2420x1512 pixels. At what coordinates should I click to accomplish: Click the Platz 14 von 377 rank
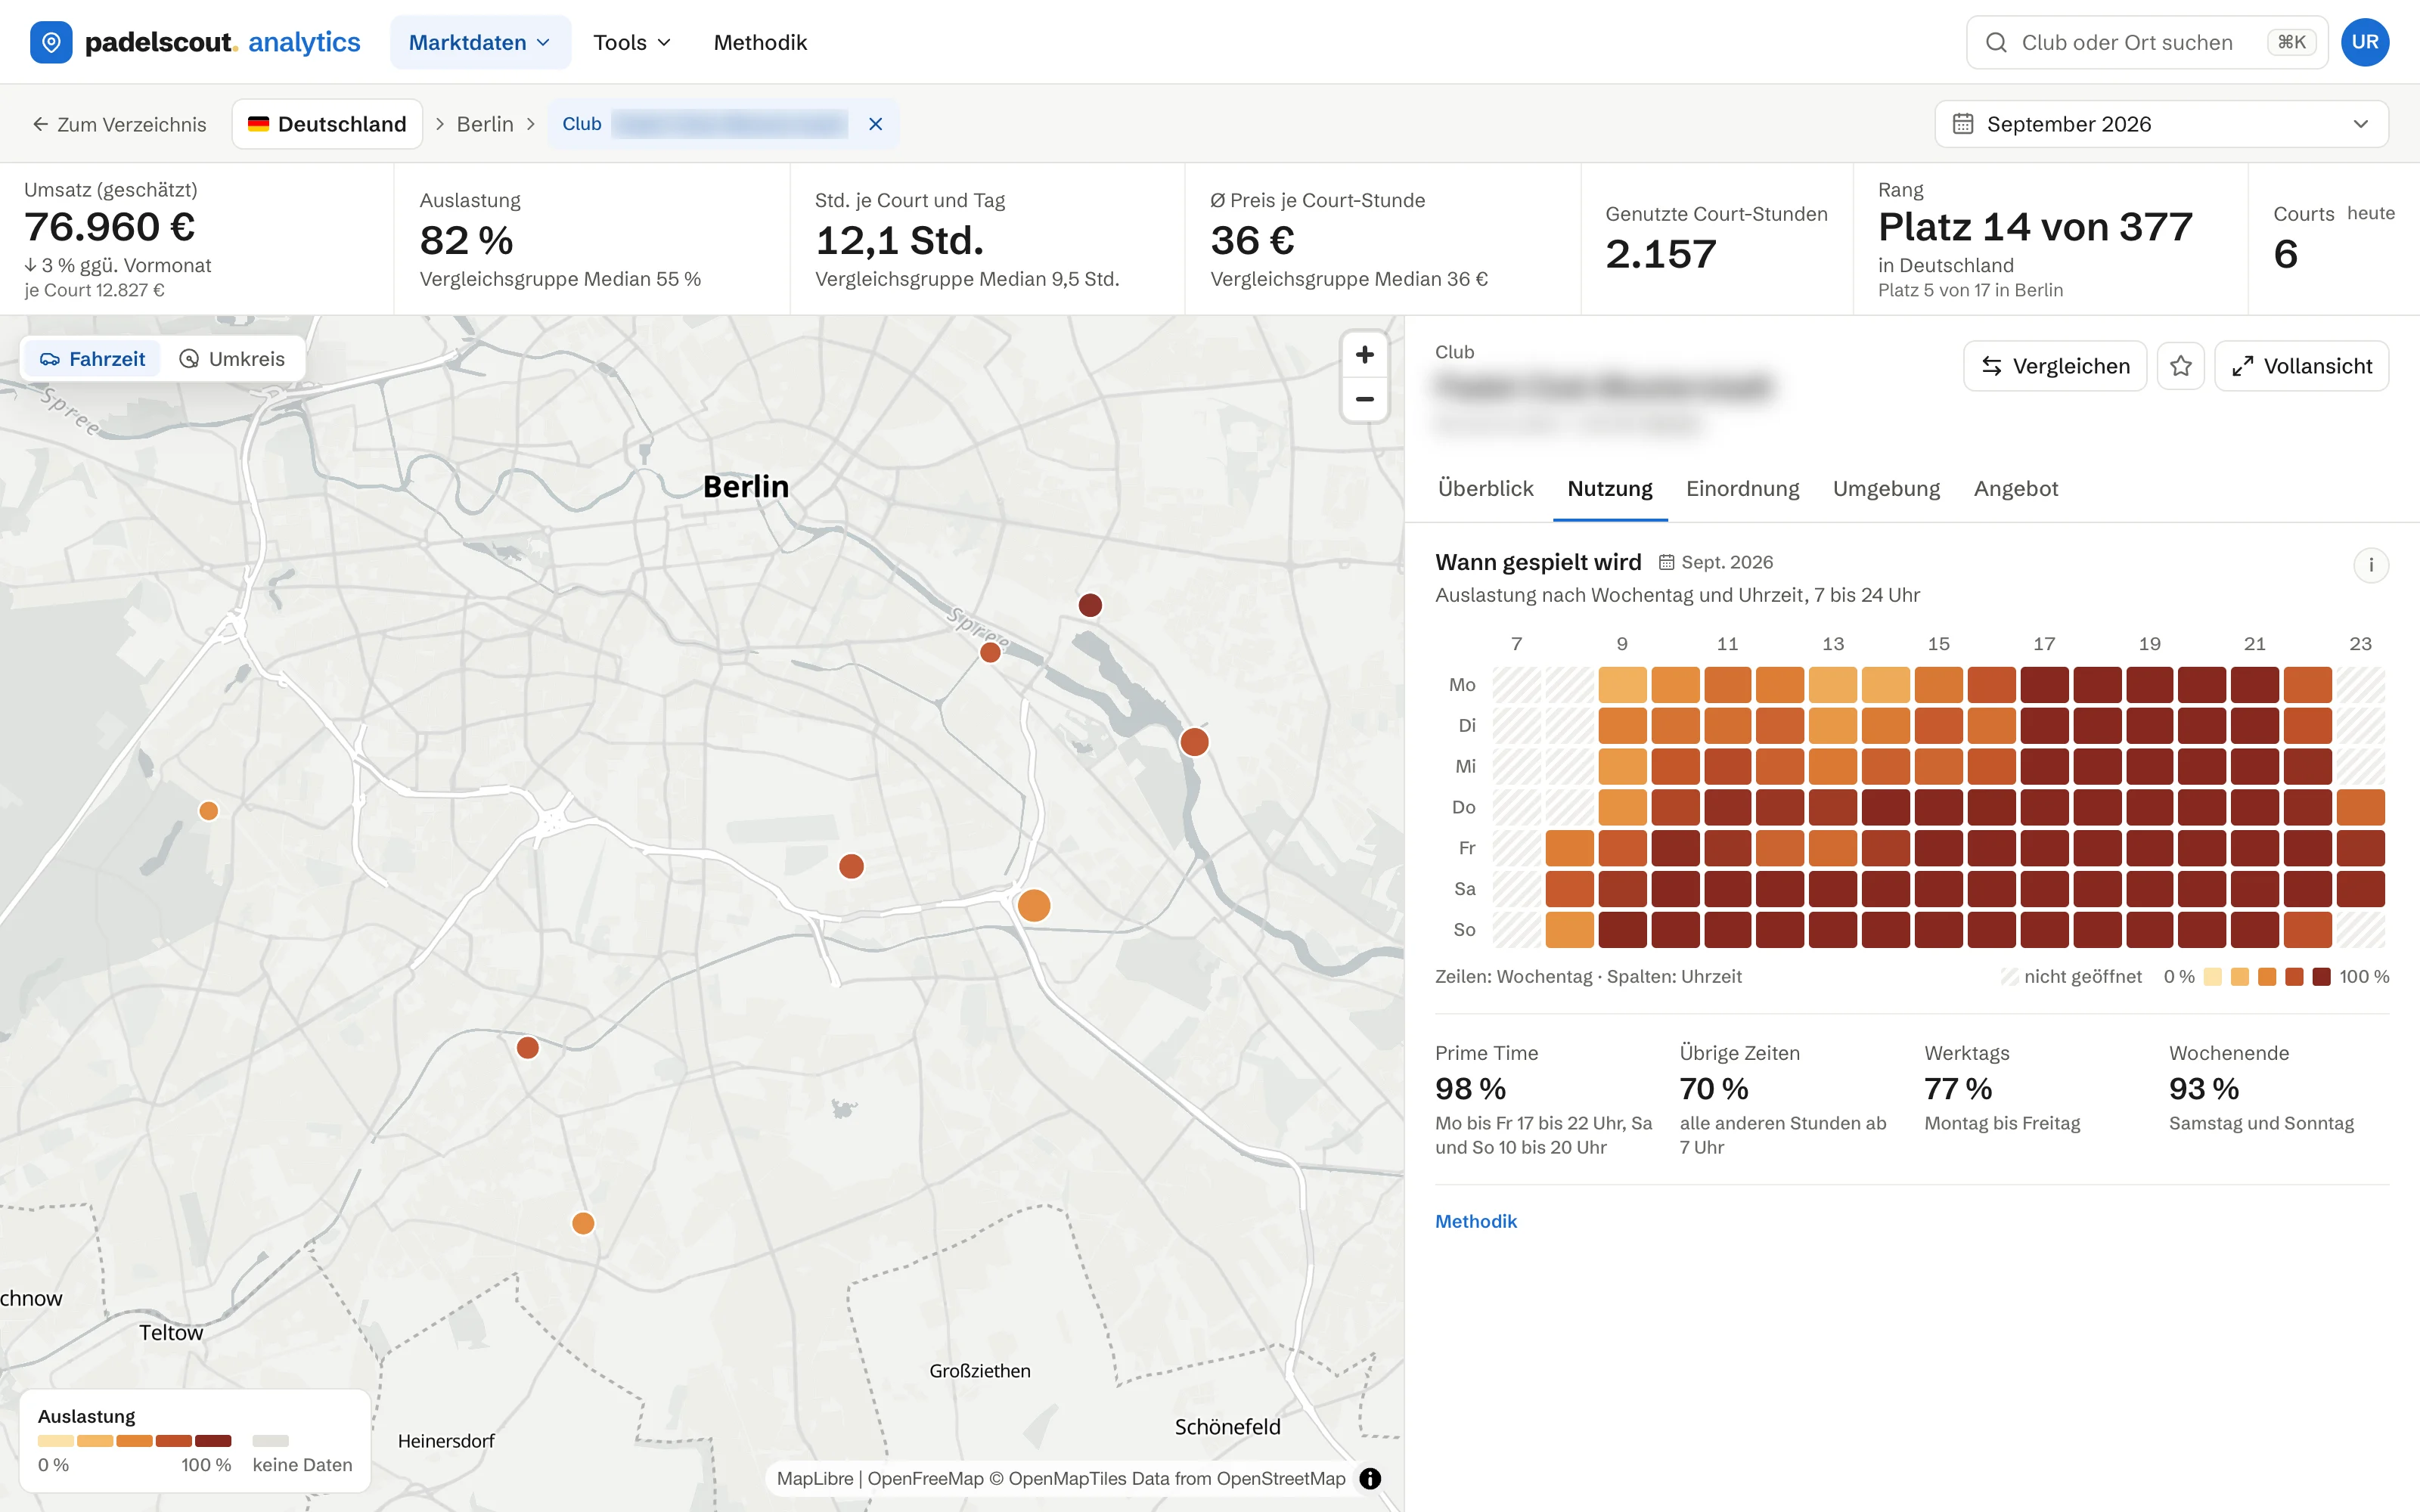[2035, 227]
